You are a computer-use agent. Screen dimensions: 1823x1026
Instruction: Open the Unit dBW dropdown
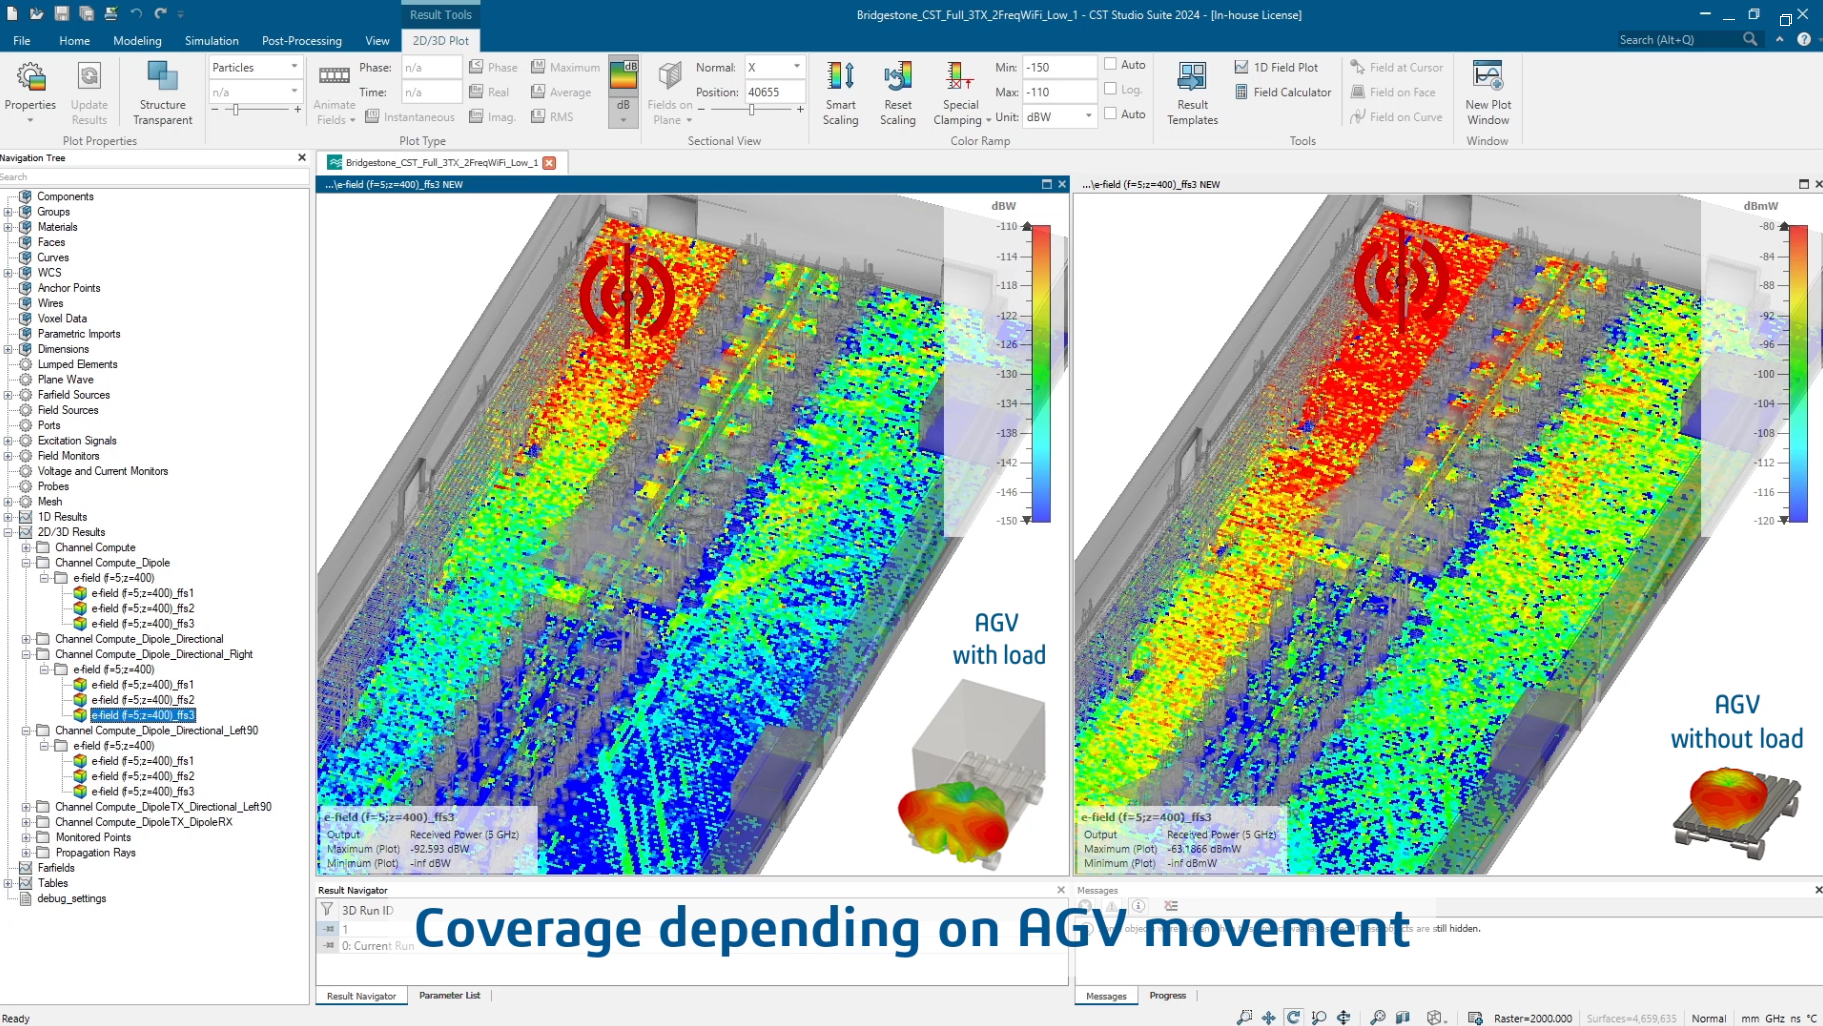[1060, 117]
